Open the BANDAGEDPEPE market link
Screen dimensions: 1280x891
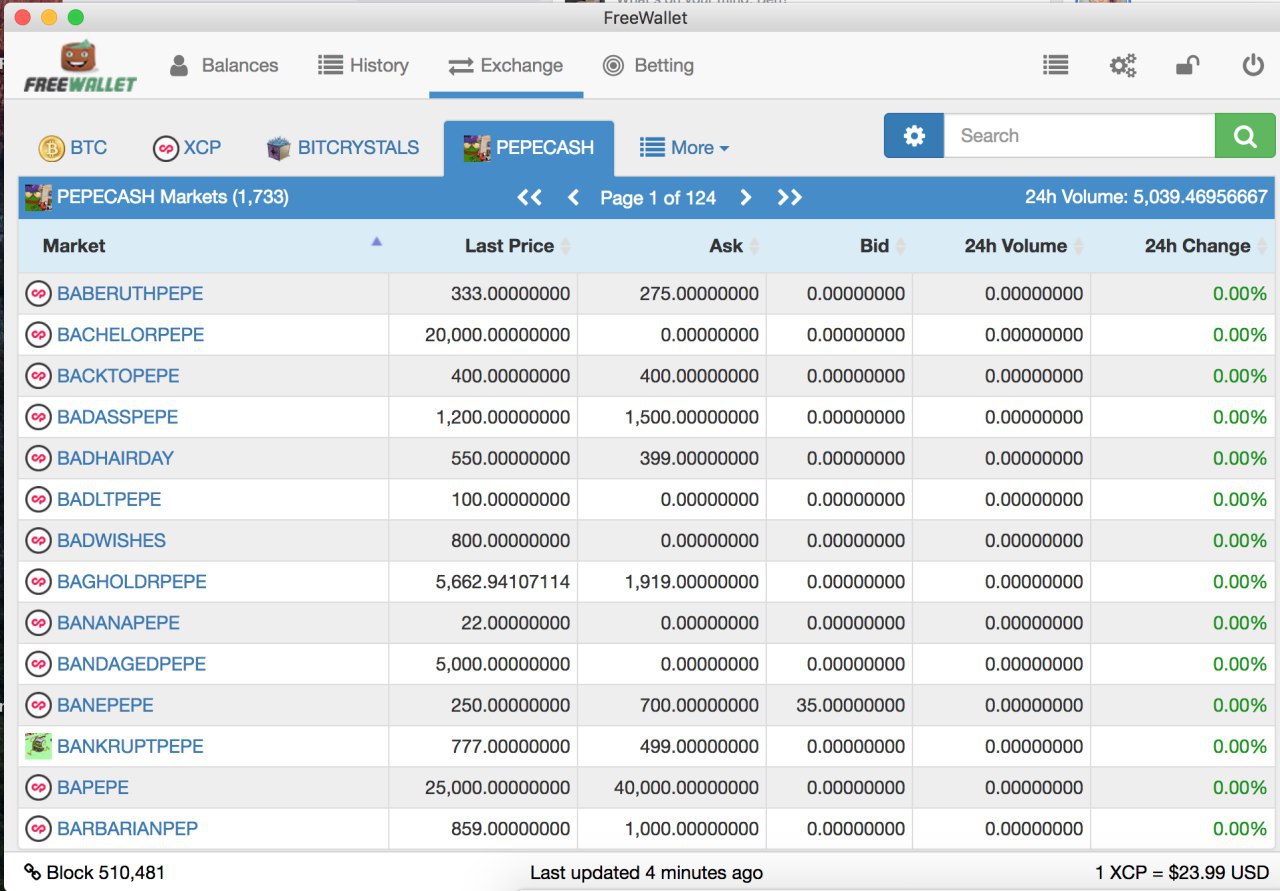click(131, 664)
